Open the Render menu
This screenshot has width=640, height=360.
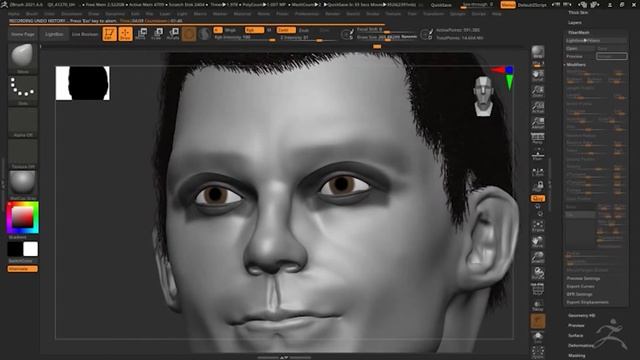tap(333, 14)
